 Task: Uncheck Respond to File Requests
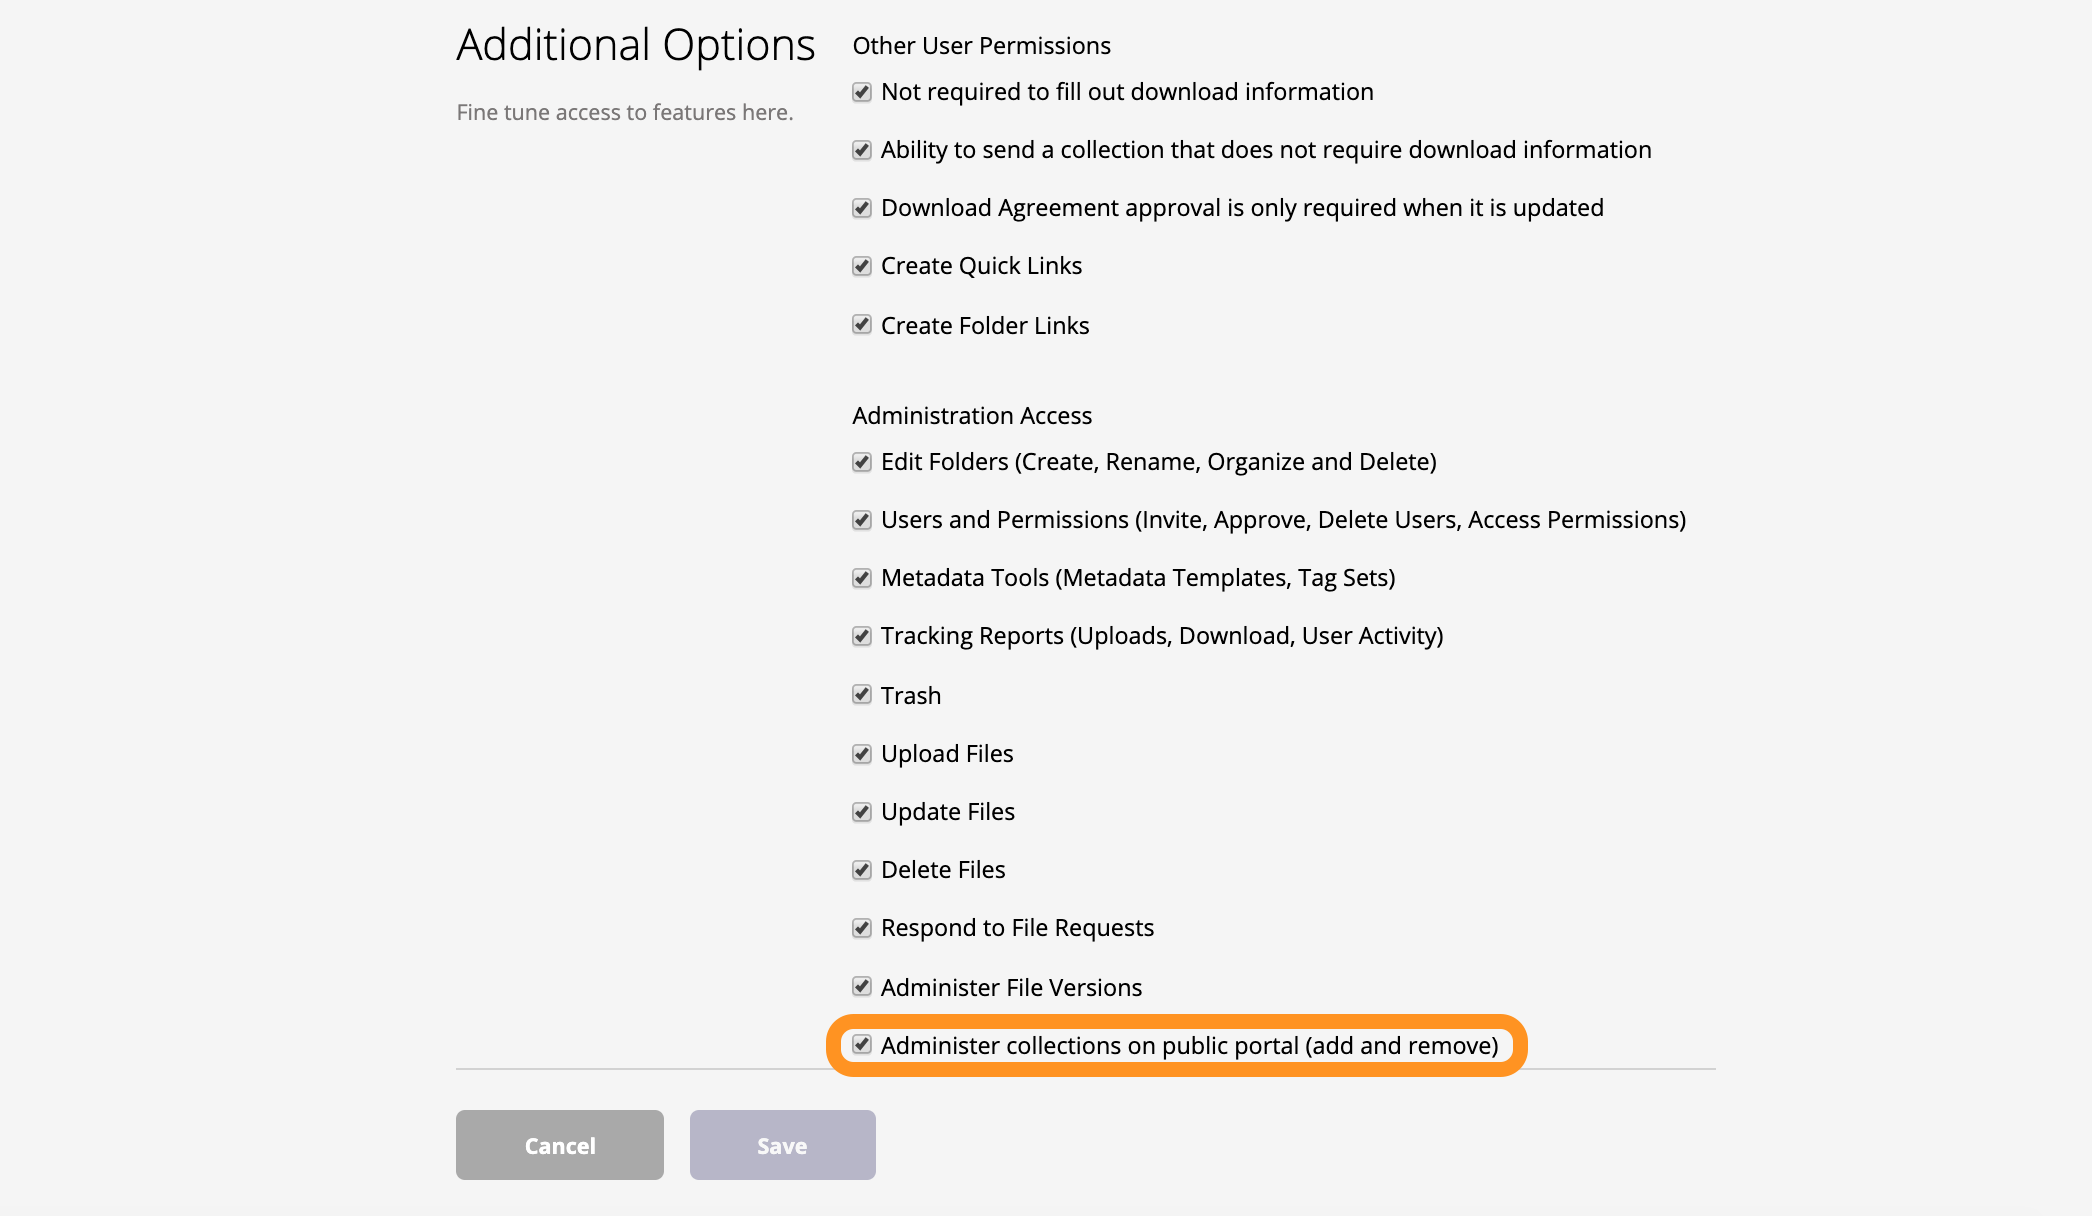862,928
